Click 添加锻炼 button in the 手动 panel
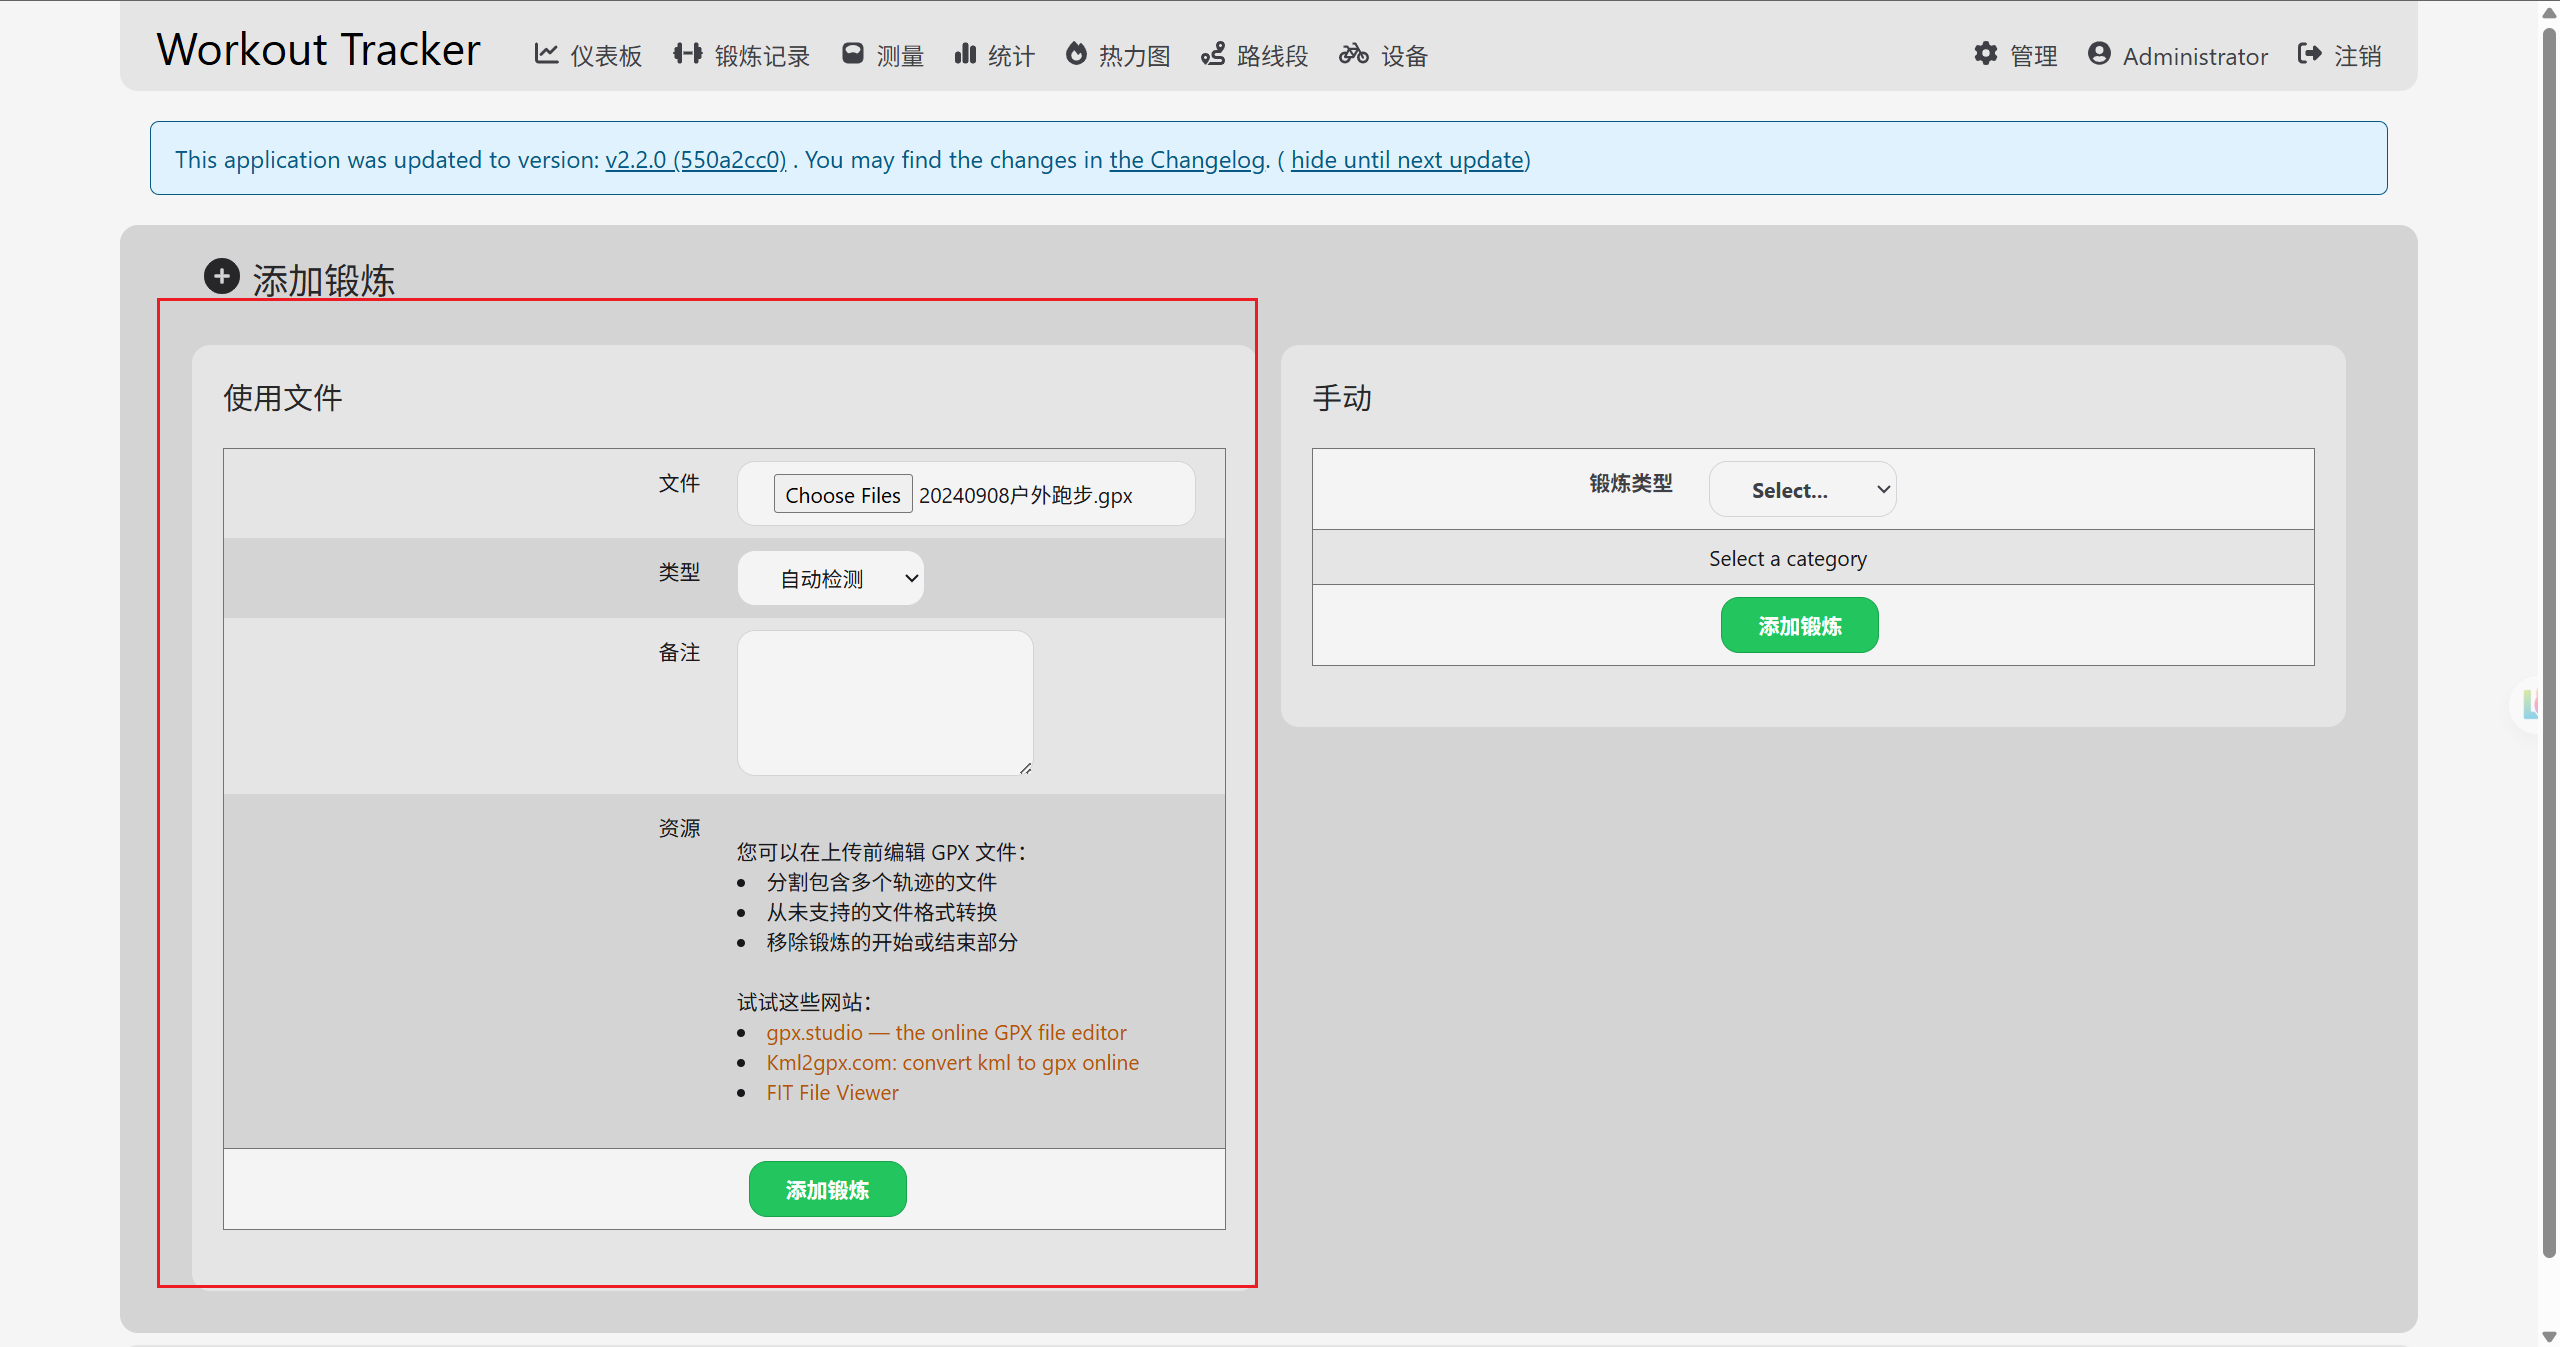Image resolution: width=2560 pixels, height=1347 pixels. coord(1799,625)
